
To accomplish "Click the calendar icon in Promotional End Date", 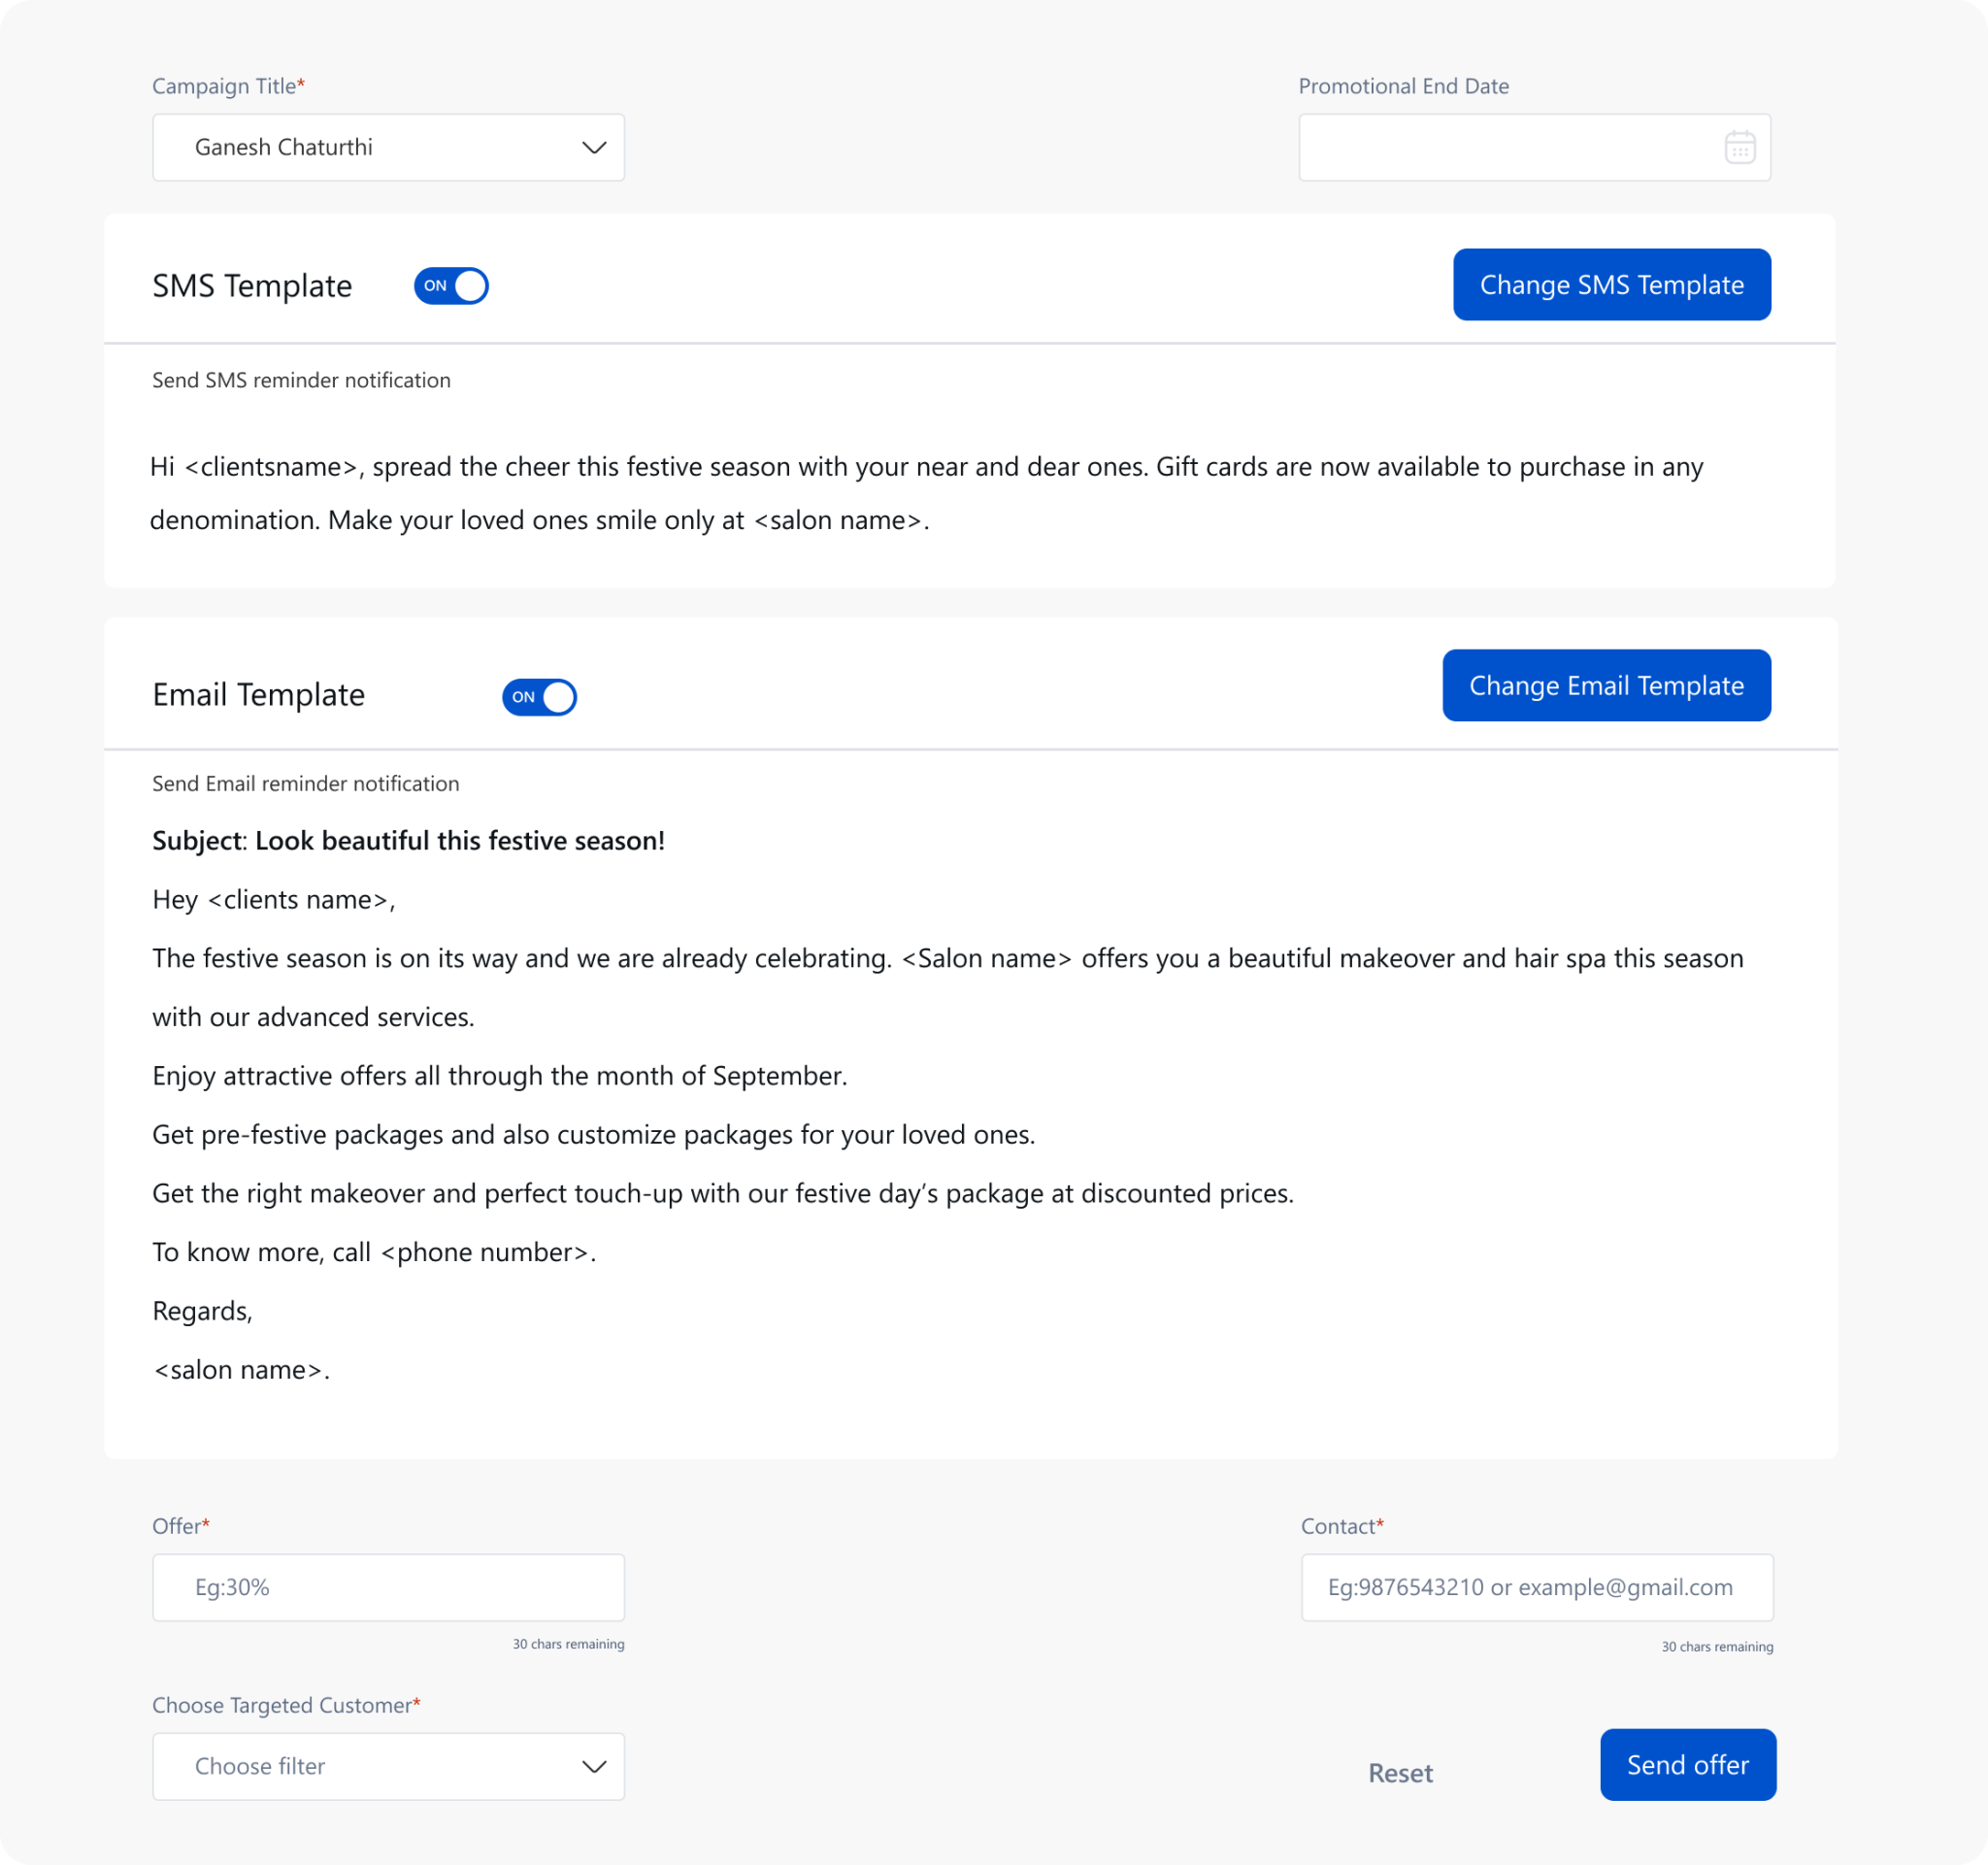I will coord(1740,147).
